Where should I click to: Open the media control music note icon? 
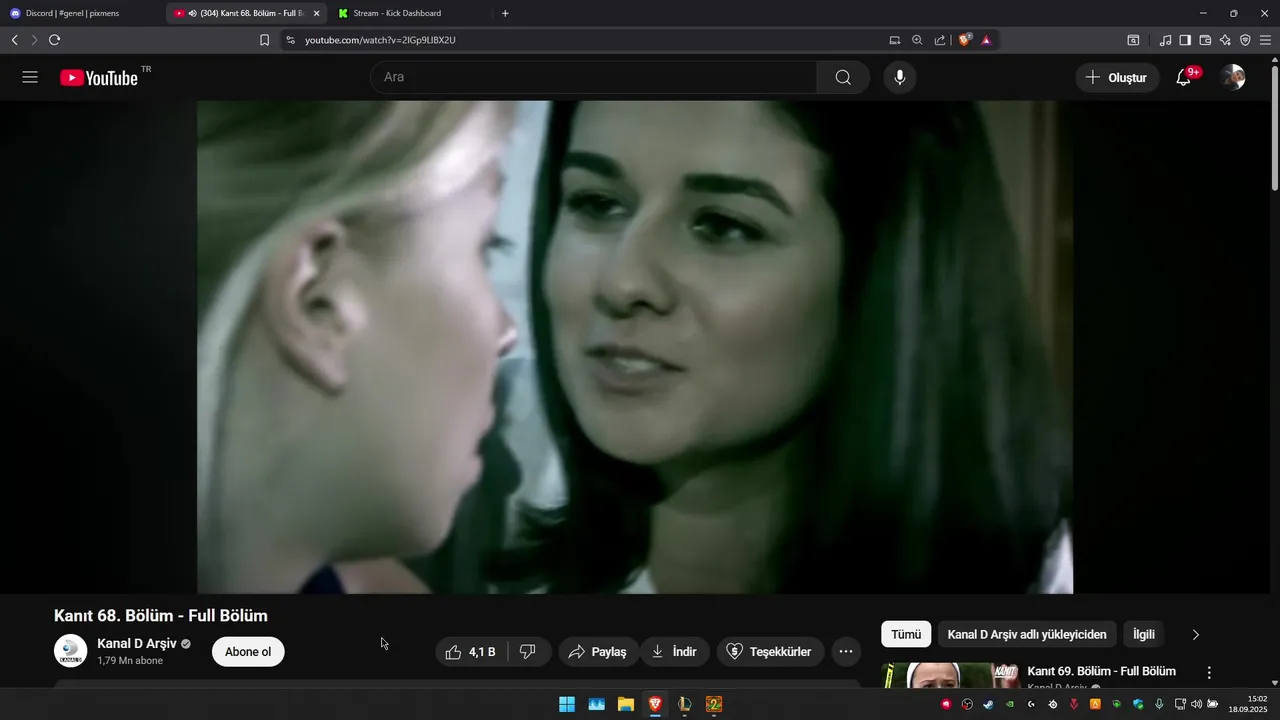click(x=1165, y=40)
